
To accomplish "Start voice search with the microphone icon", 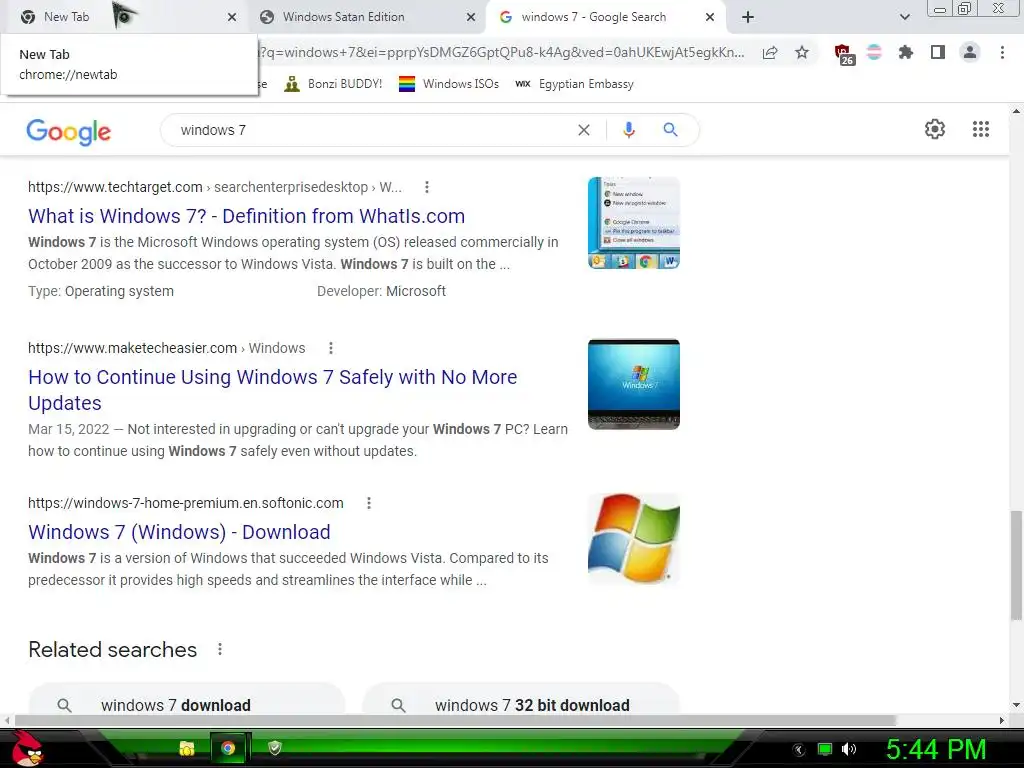I will 628,130.
